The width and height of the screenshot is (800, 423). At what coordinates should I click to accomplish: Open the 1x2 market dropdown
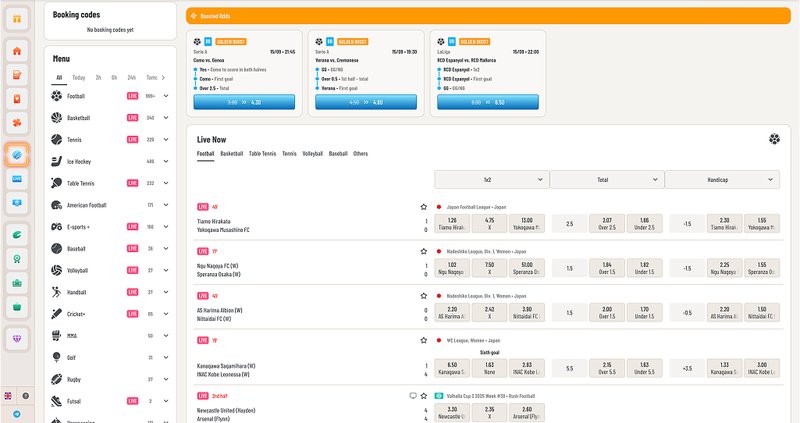(492, 180)
